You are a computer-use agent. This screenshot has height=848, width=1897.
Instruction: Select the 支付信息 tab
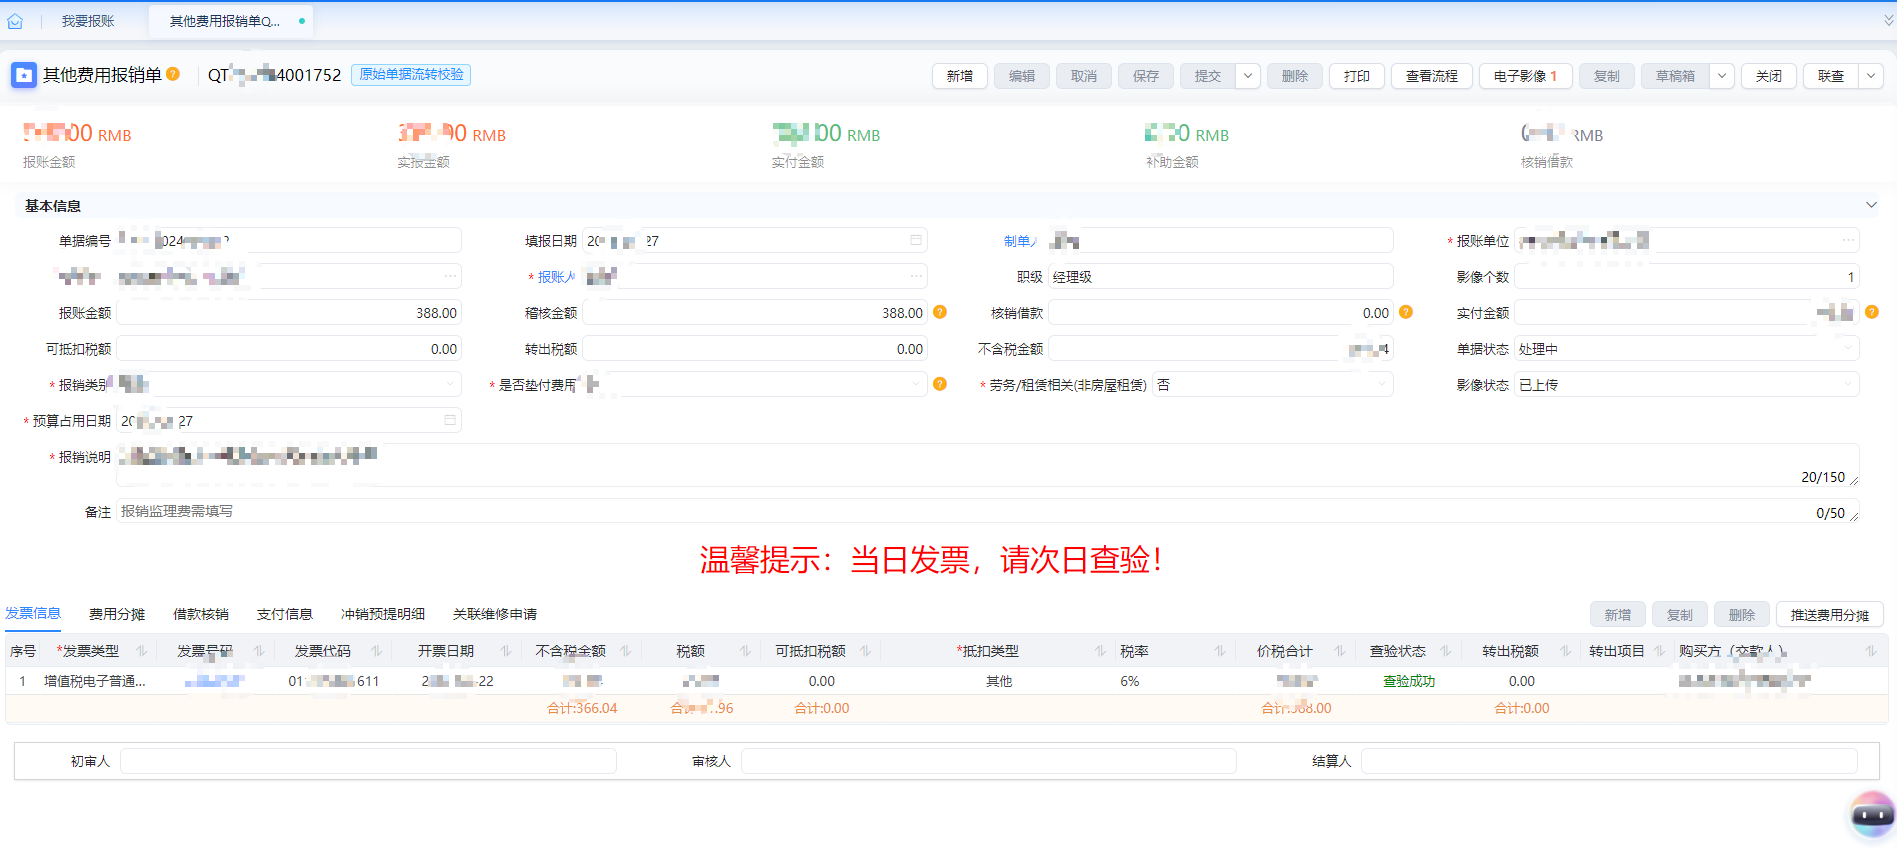tap(285, 614)
